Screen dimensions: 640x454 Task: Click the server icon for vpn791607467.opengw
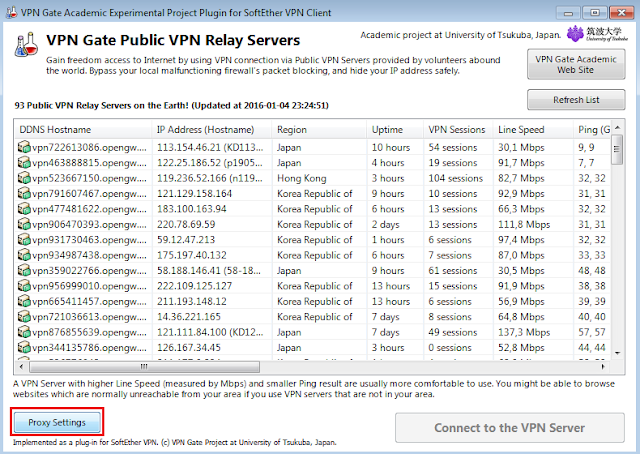click(24, 193)
